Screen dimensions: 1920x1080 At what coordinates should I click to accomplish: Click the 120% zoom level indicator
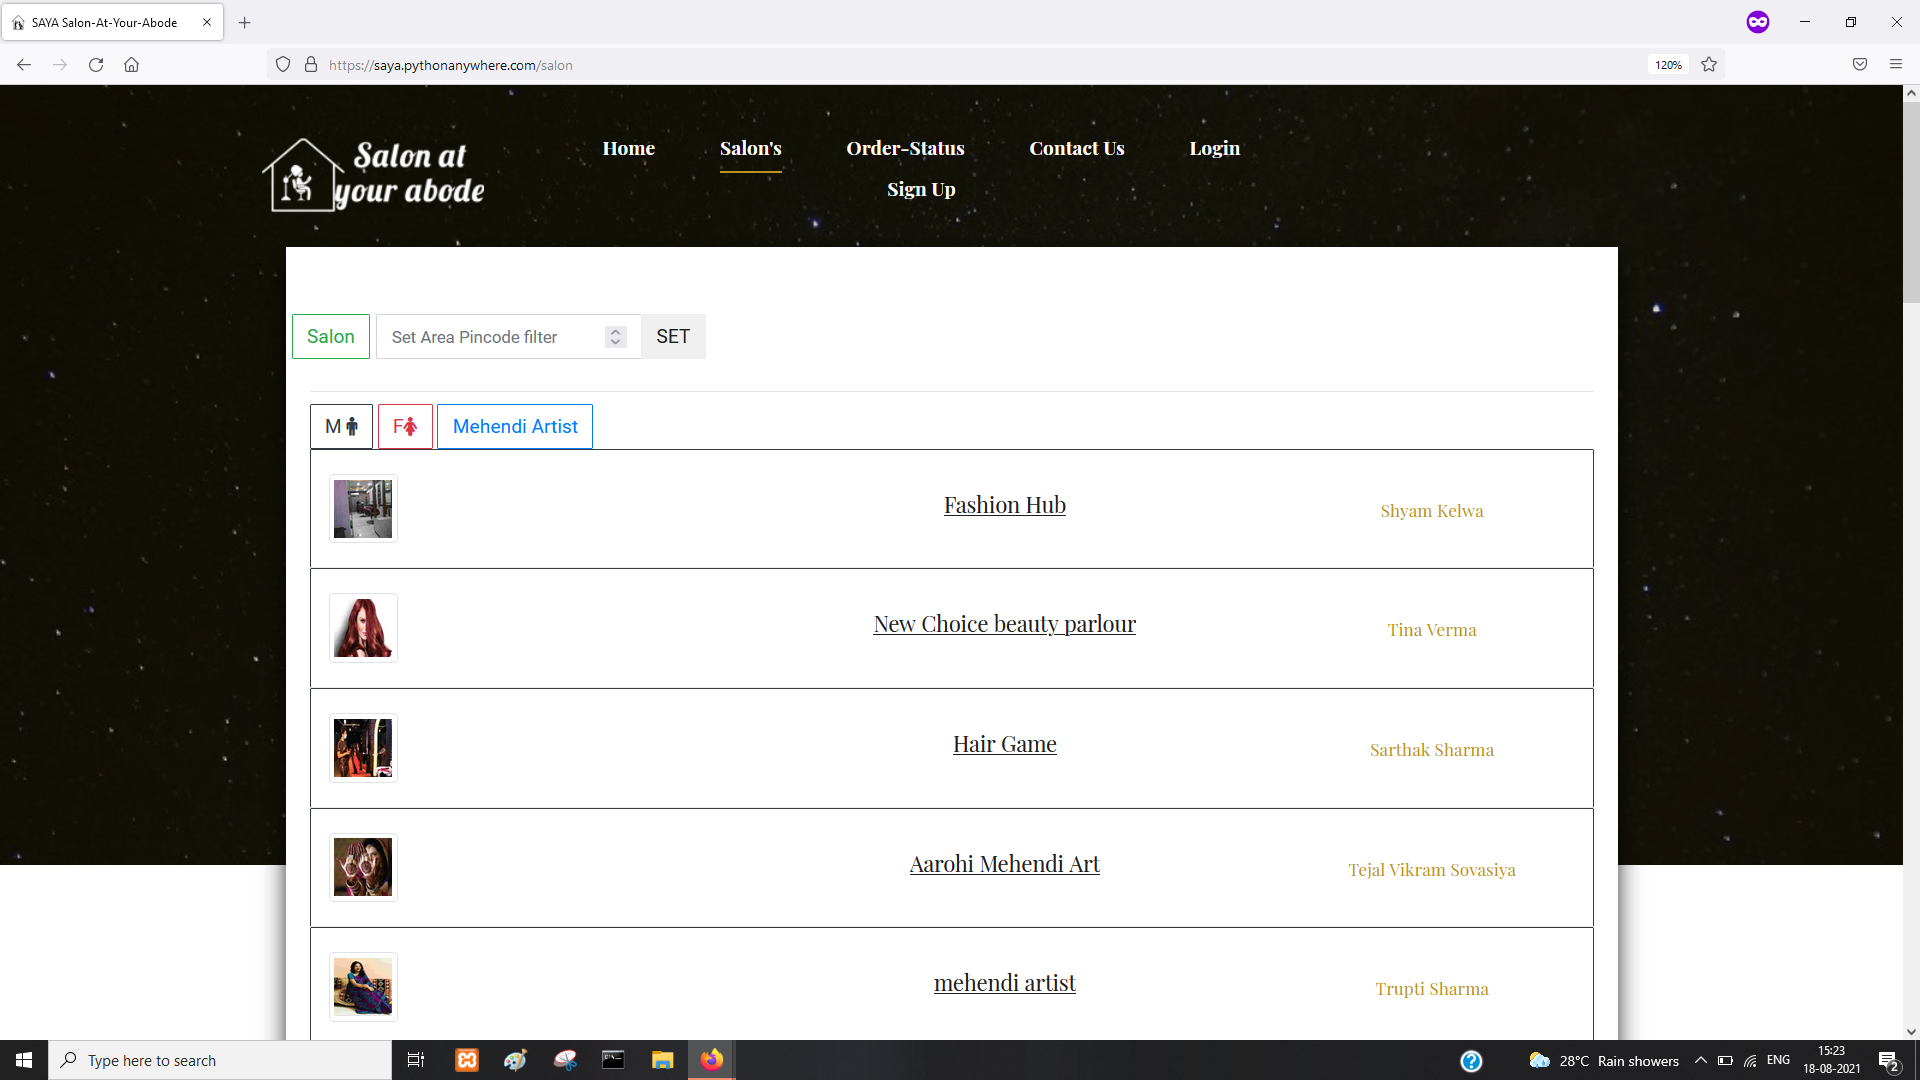(1667, 65)
